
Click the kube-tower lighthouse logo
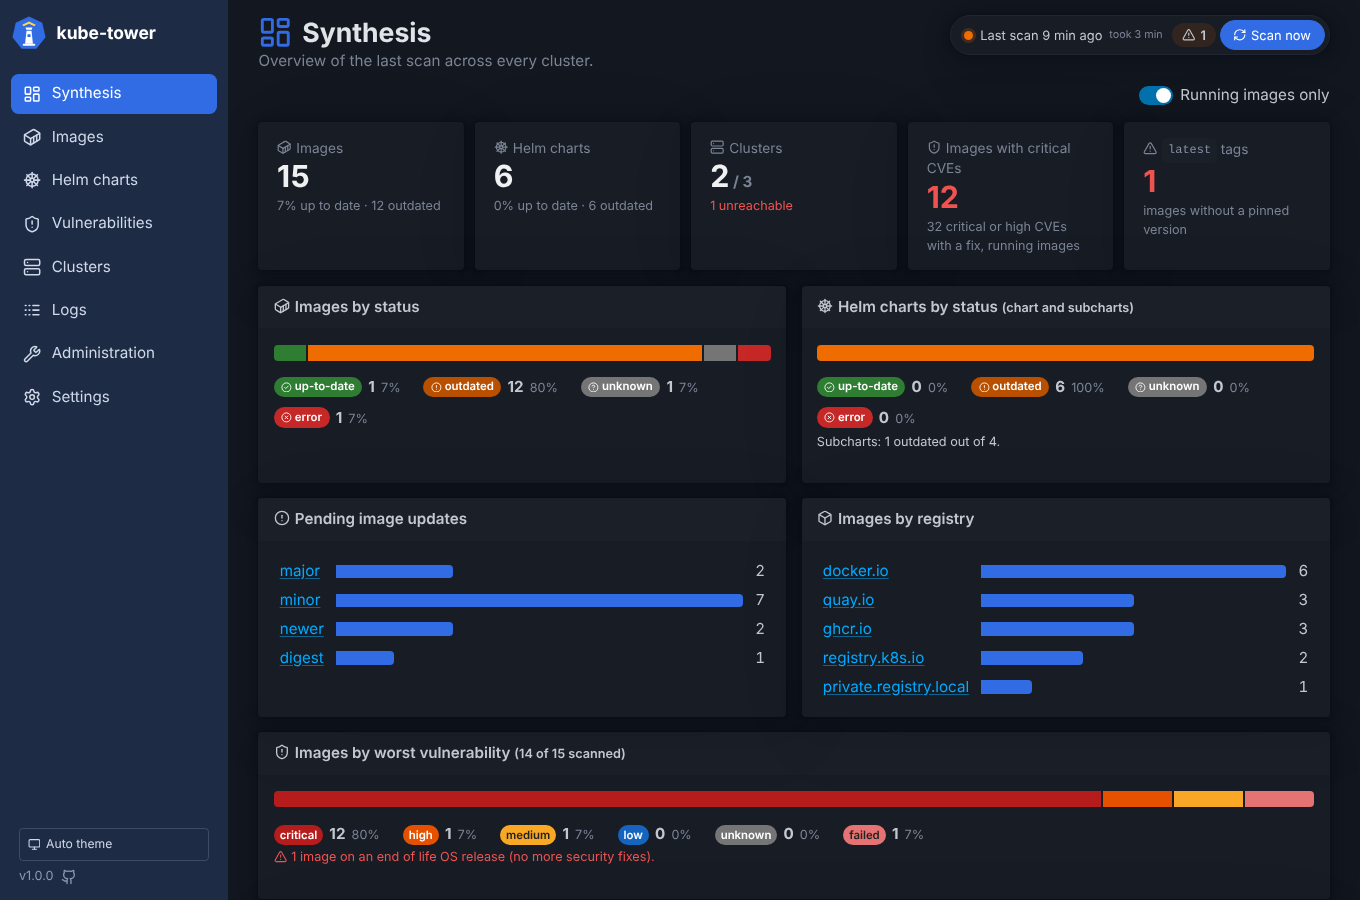(x=29, y=33)
